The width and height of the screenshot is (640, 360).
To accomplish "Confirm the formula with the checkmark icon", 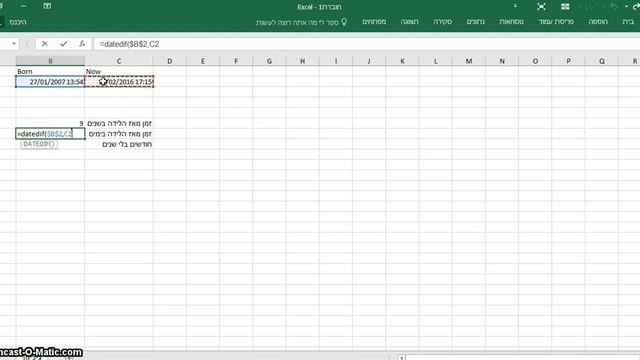I will [x=63, y=44].
